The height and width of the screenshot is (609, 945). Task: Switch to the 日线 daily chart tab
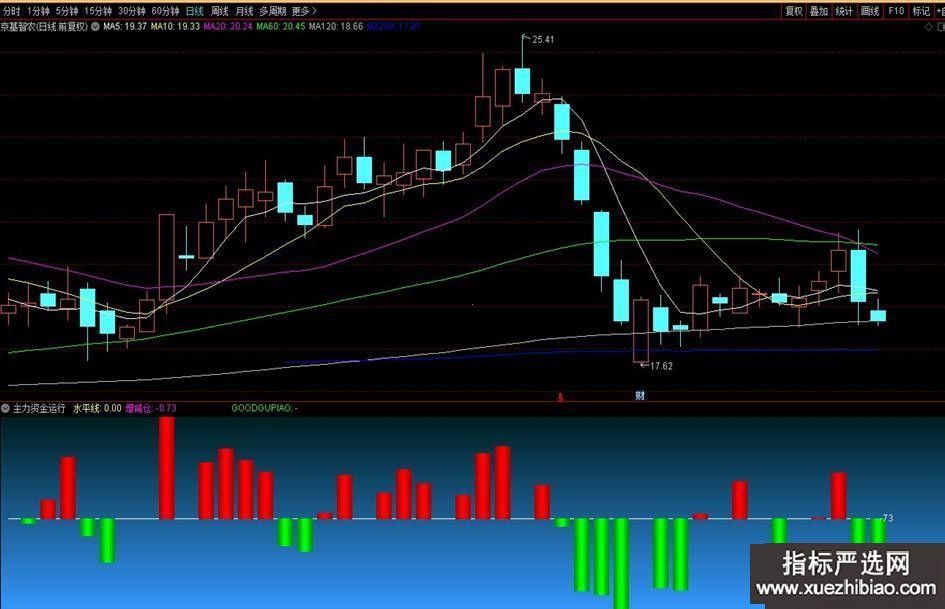pyautogui.click(x=195, y=11)
